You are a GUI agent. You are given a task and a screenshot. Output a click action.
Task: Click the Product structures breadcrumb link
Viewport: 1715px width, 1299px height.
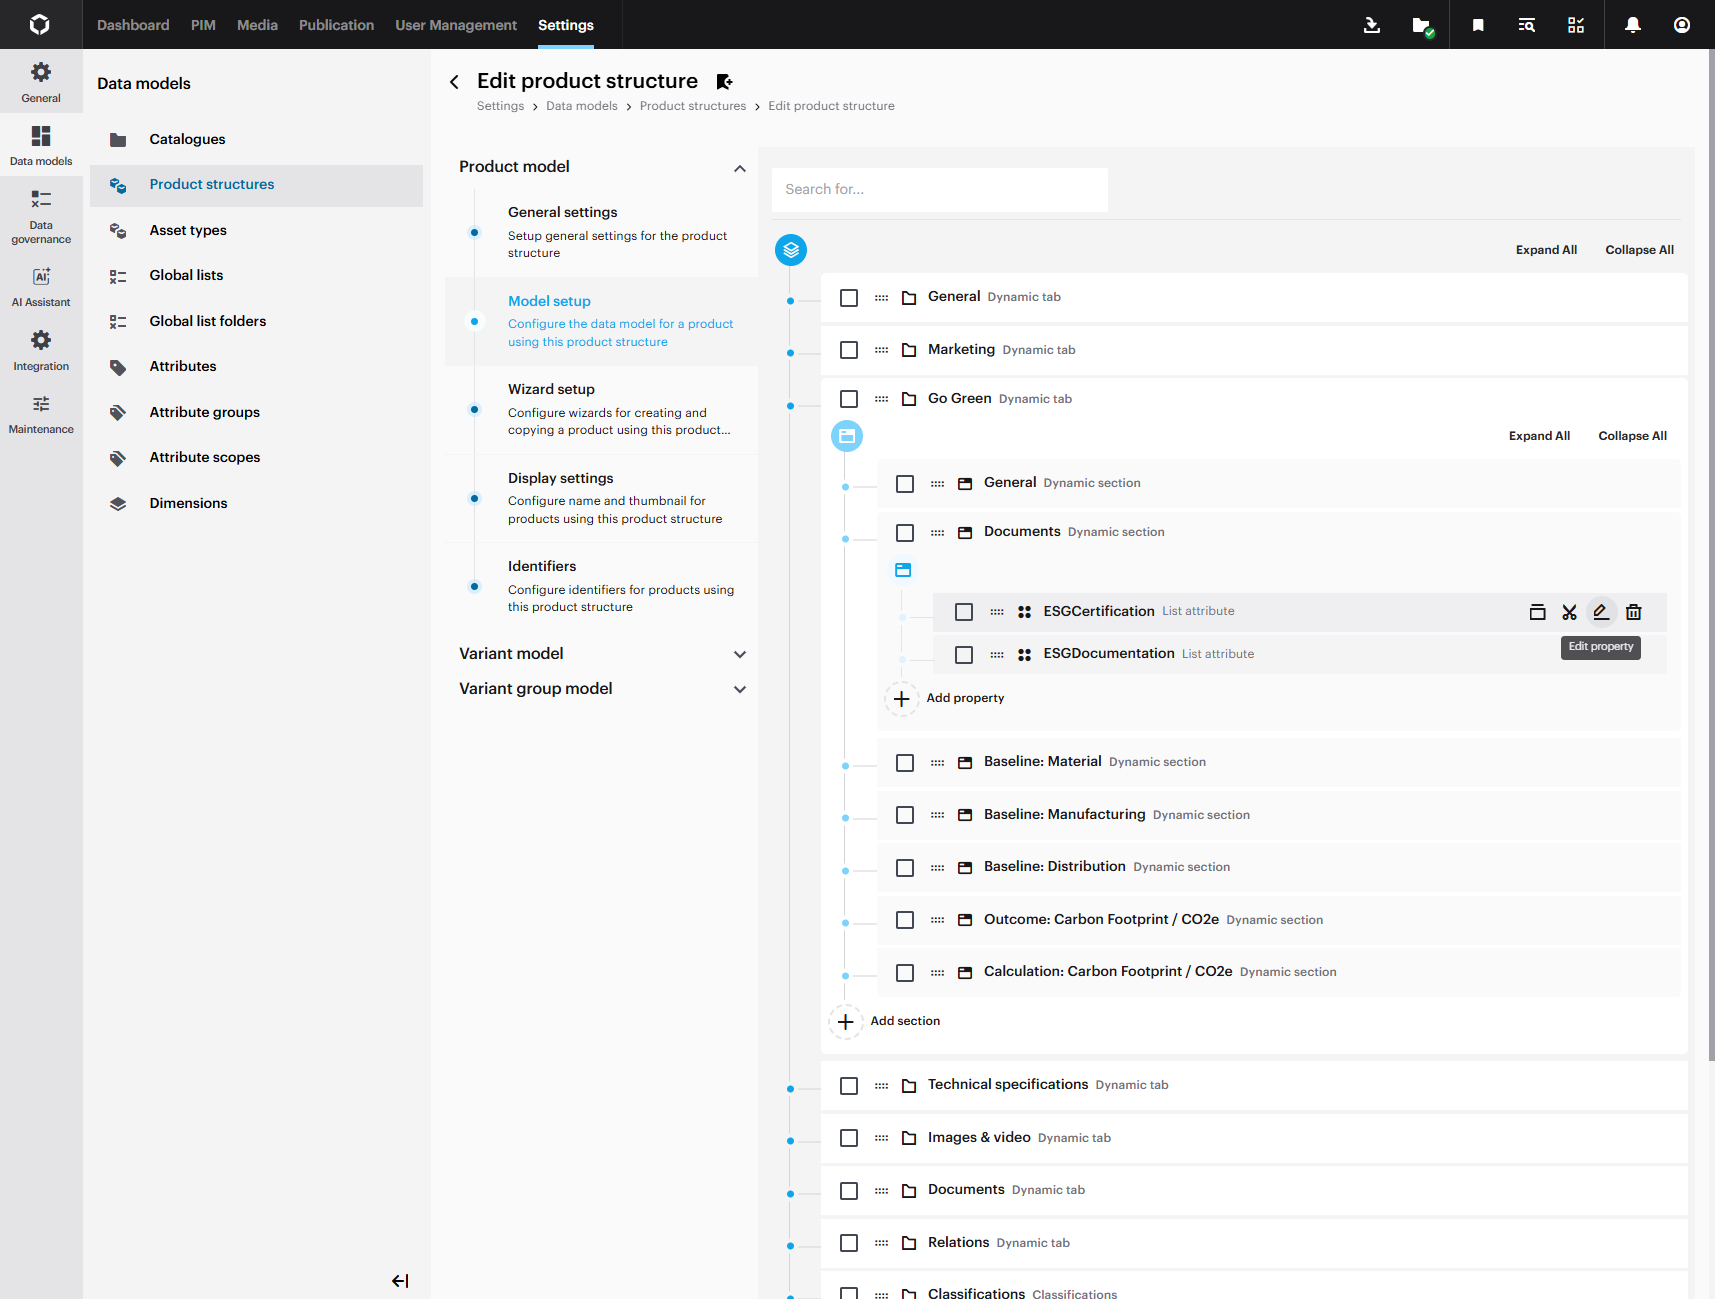pos(692,106)
